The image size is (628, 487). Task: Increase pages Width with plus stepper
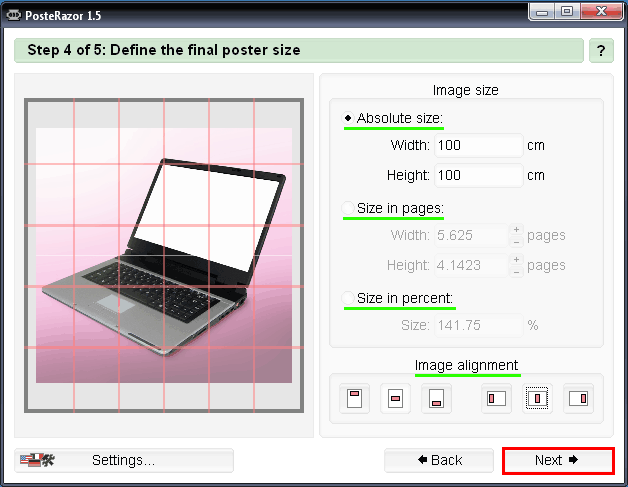516,229
